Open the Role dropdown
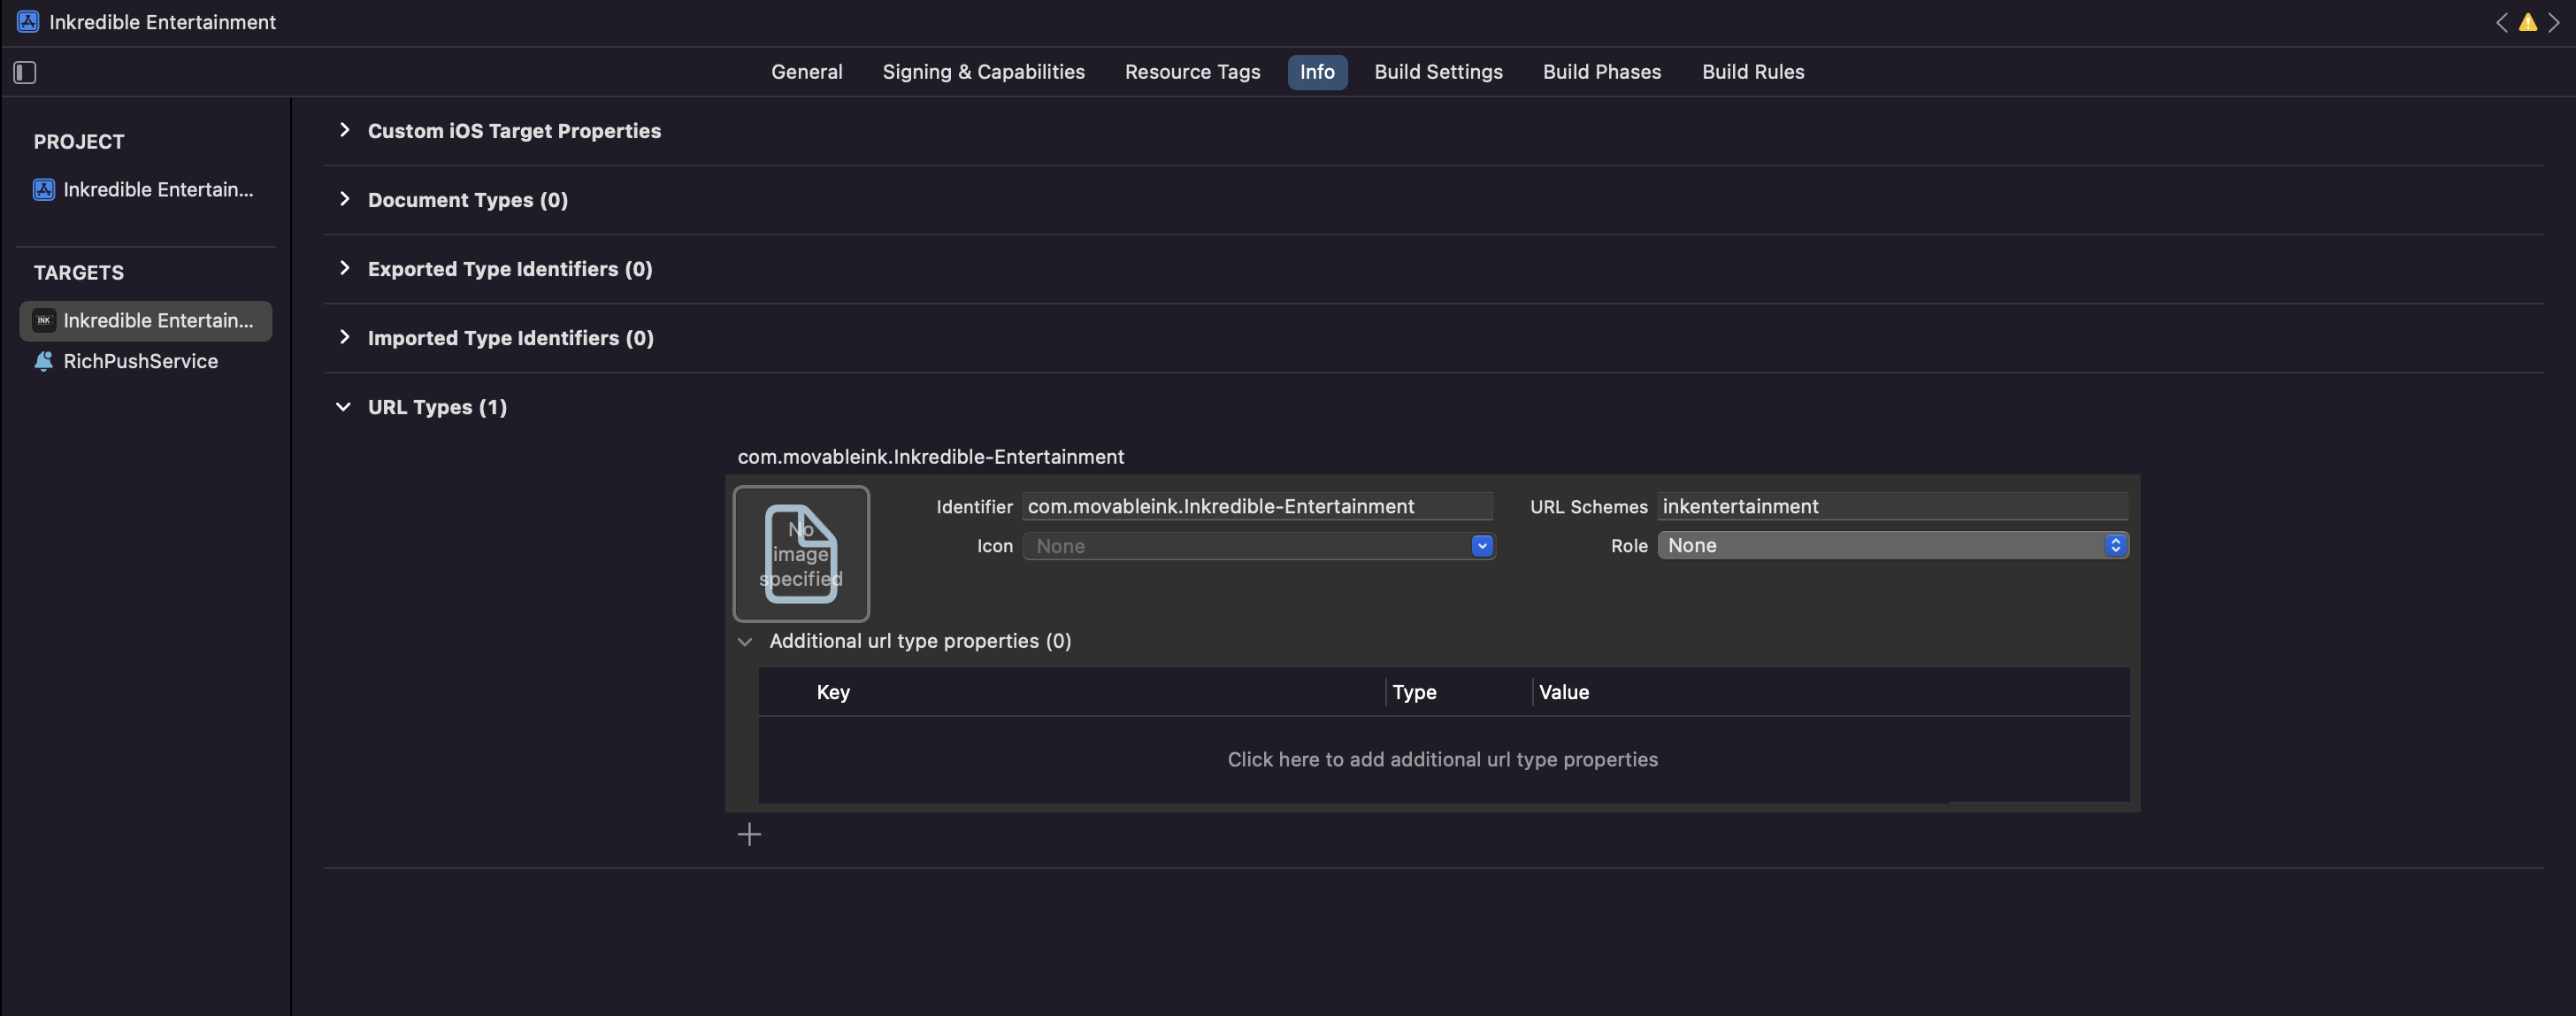 pos(1892,545)
